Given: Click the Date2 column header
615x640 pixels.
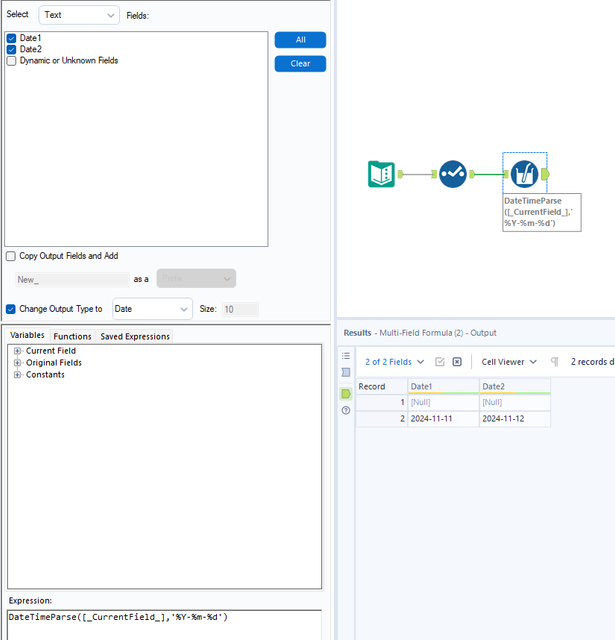Looking at the screenshot, I should (x=515, y=387).
